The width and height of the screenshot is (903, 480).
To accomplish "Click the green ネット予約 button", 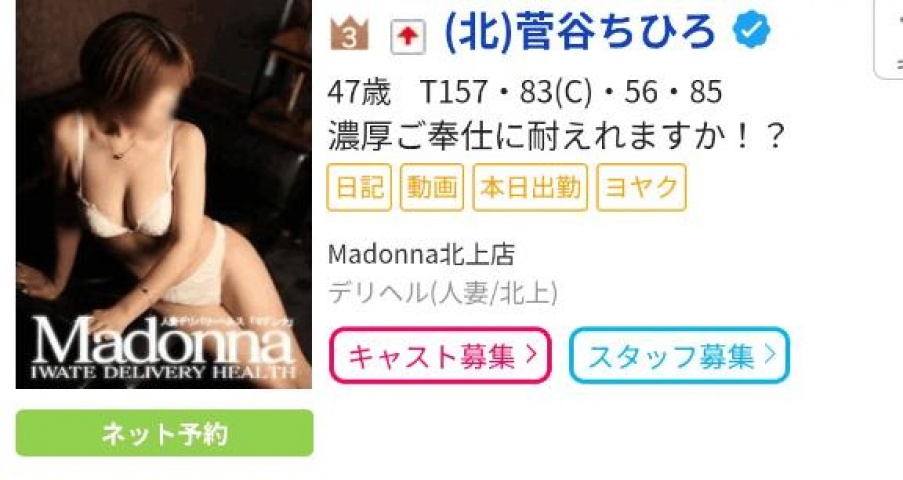I will [165, 433].
